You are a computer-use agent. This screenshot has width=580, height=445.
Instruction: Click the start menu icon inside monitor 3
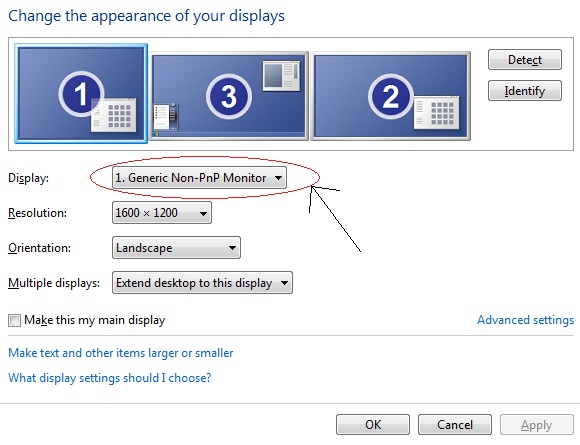tap(166, 117)
